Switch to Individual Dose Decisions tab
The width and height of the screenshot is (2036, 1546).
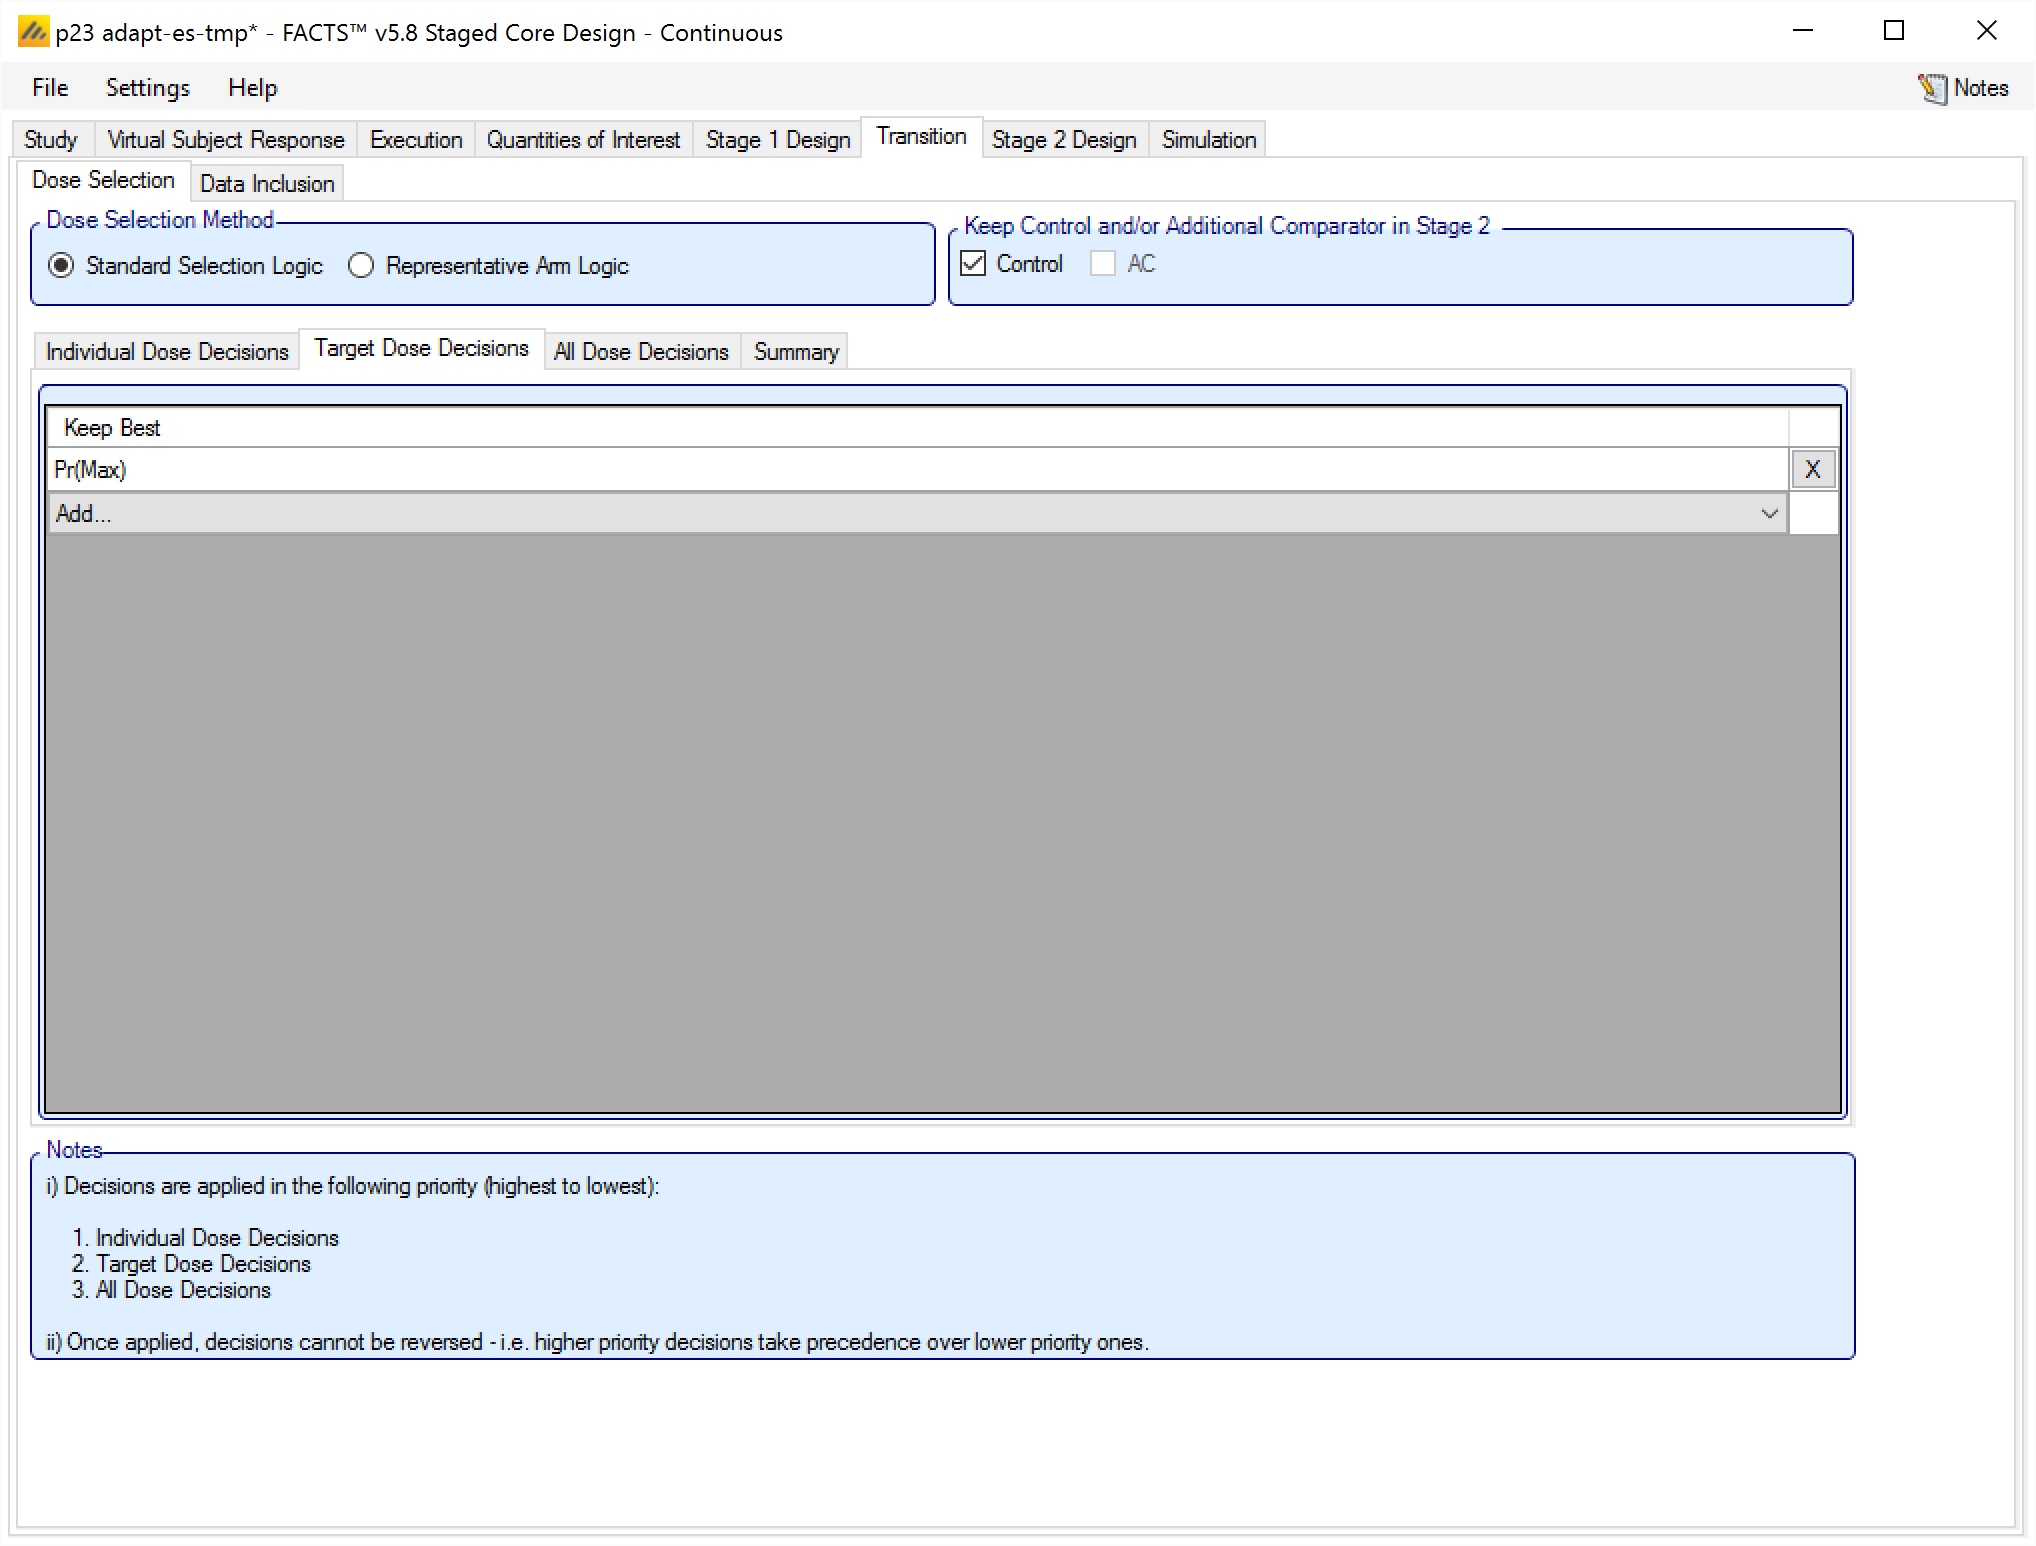(167, 352)
